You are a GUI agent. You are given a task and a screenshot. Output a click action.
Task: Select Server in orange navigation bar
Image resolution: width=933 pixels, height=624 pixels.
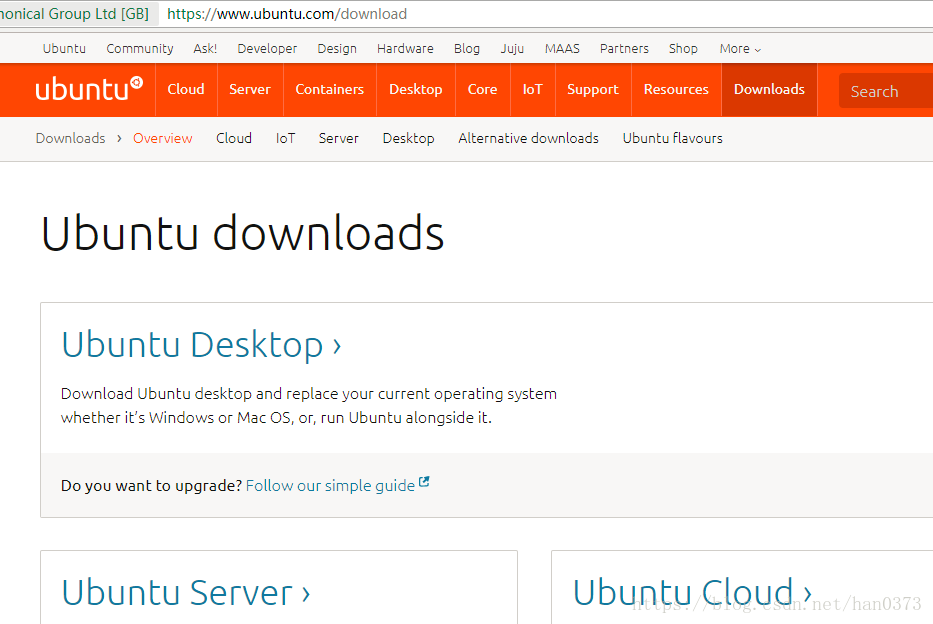[250, 89]
